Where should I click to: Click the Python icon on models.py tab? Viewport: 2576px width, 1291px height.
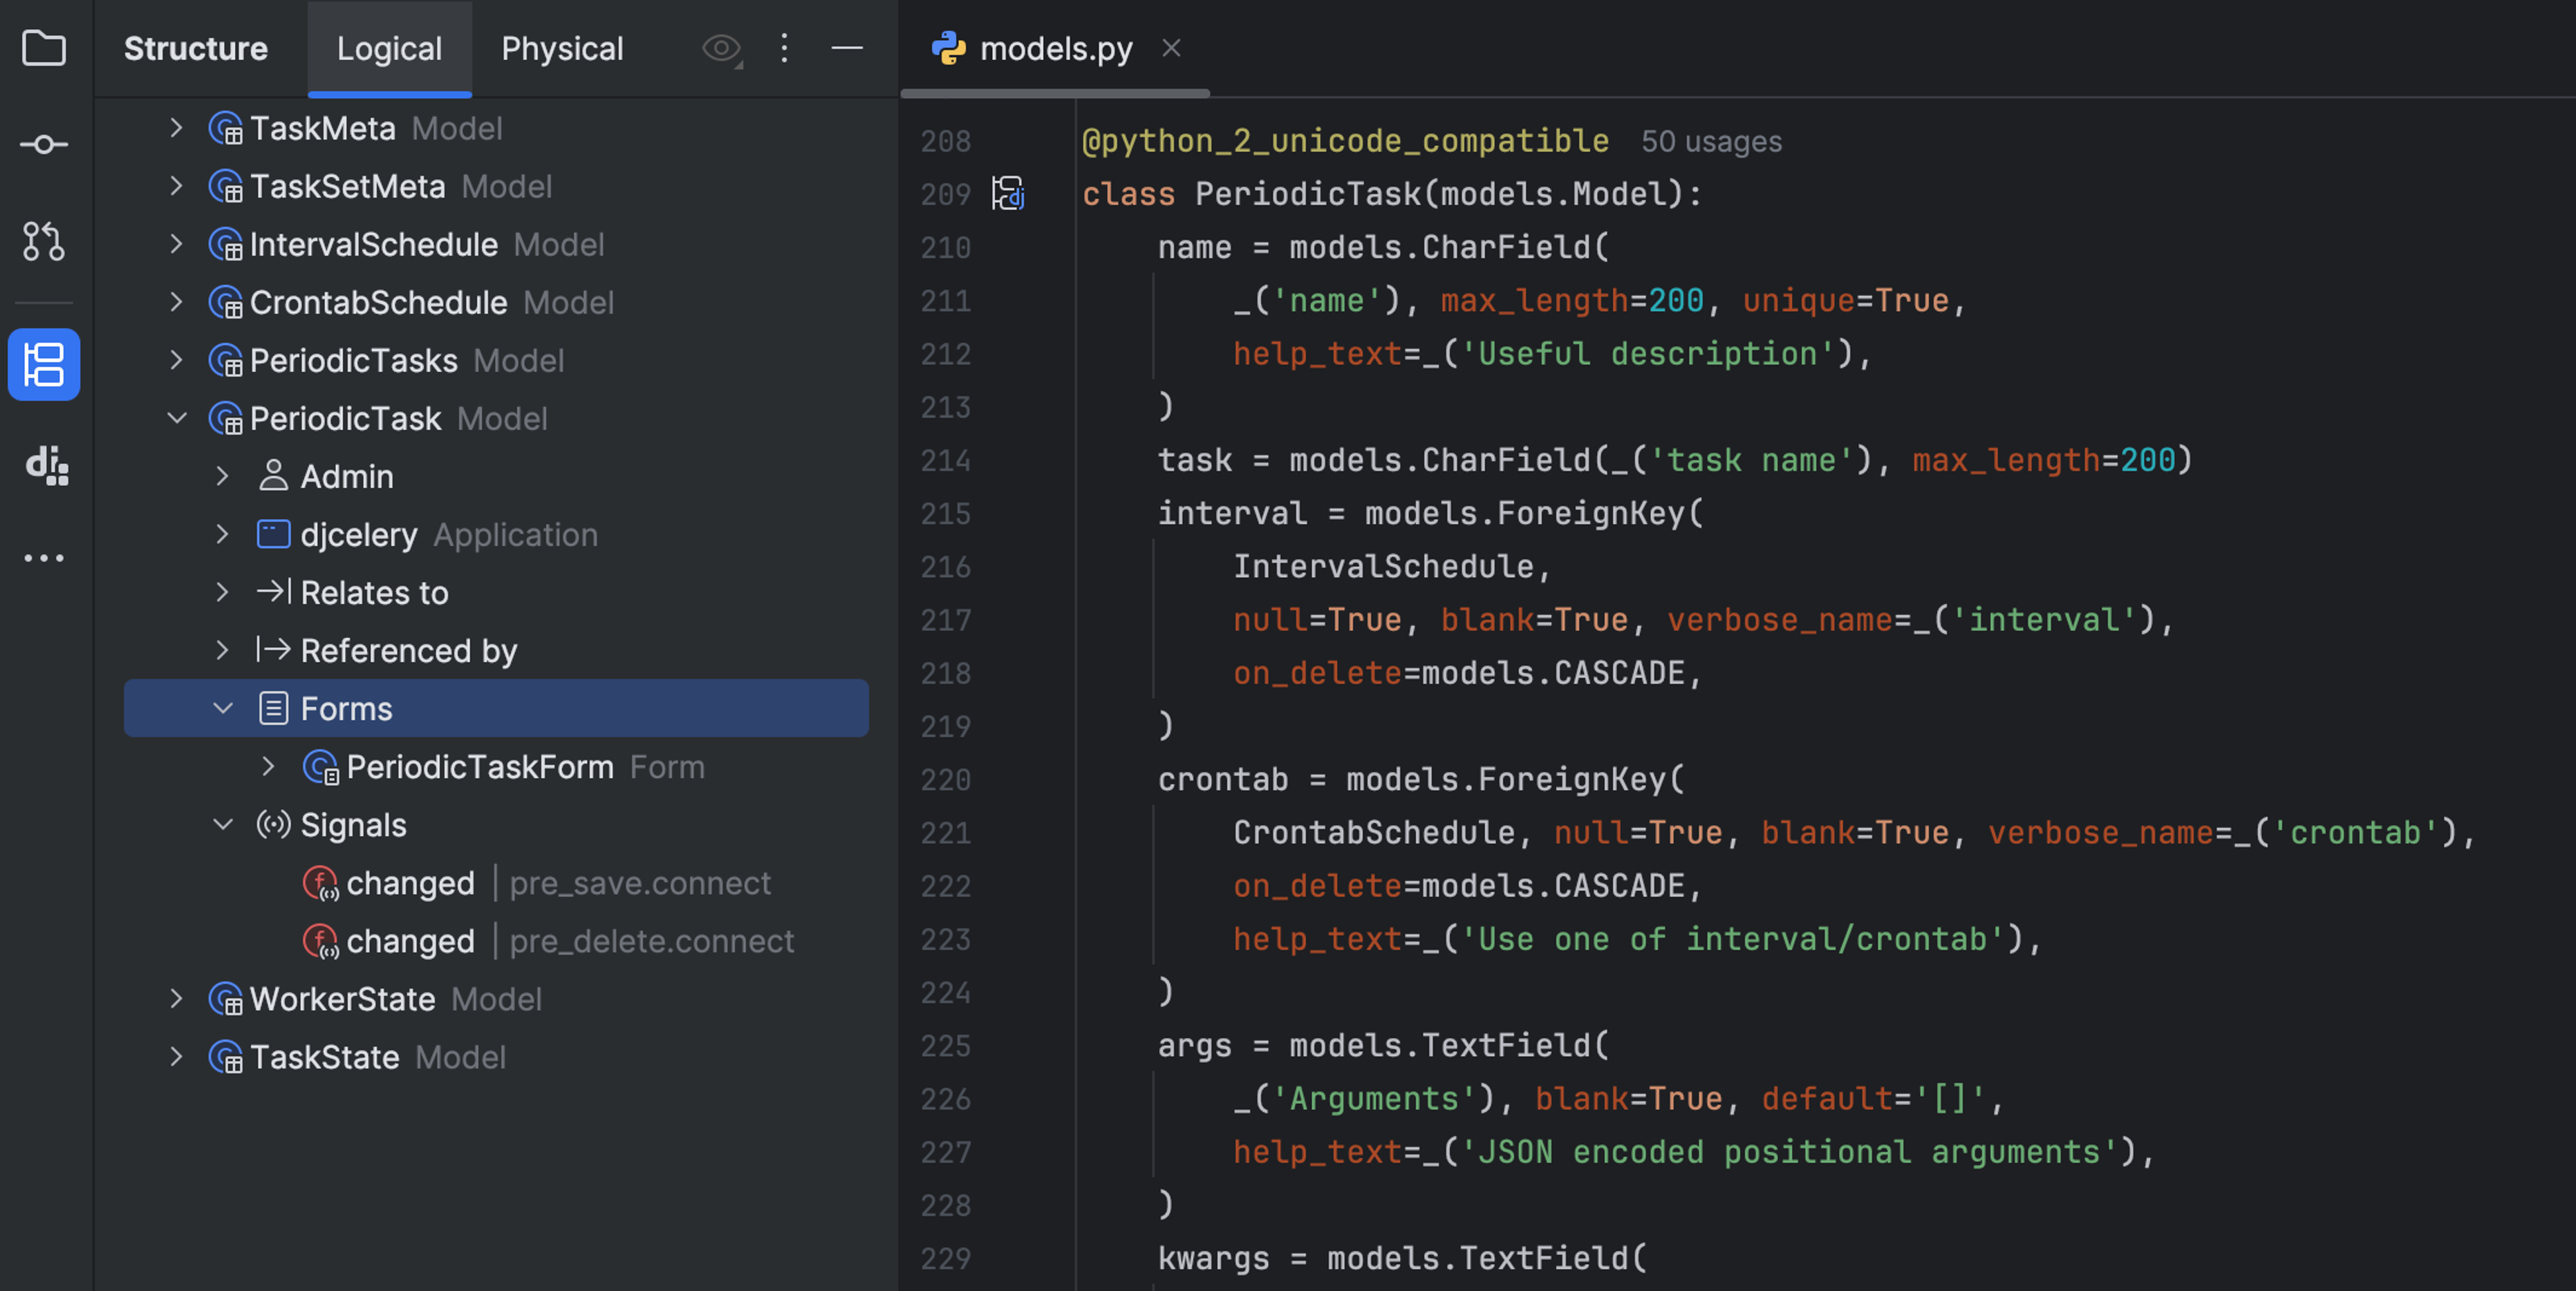(x=950, y=48)
